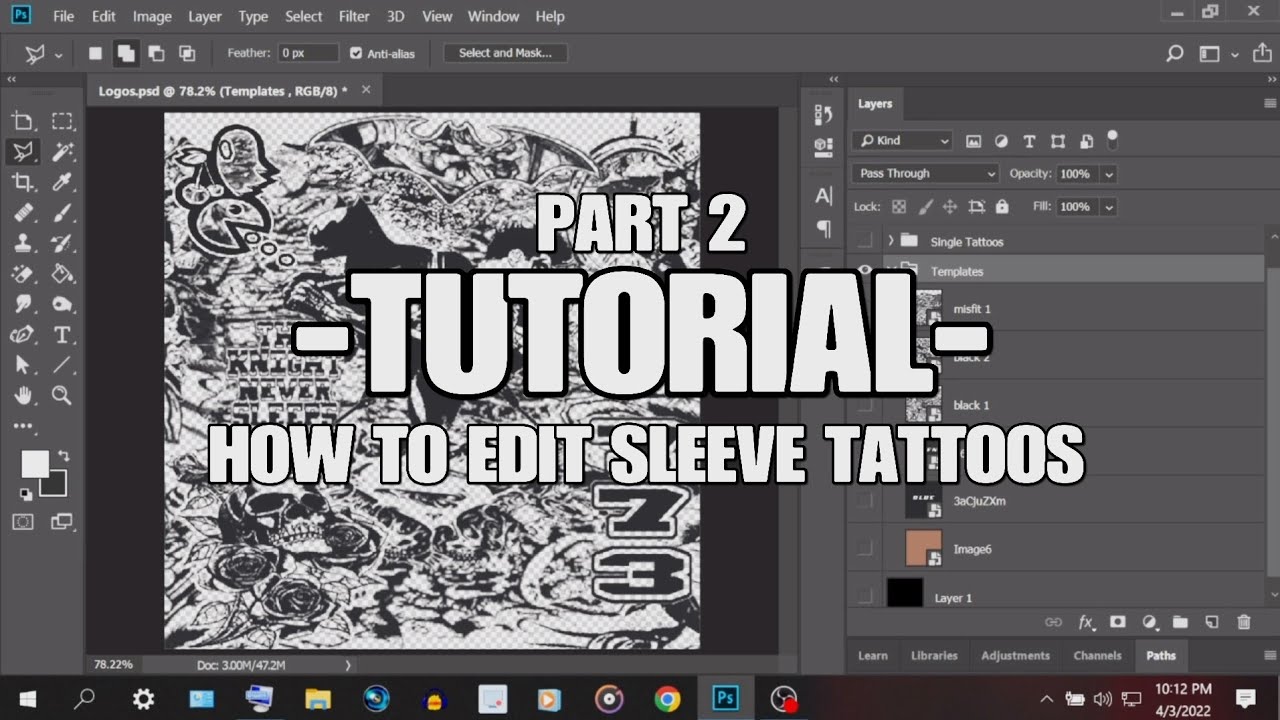This screenshot has width=1280, height=720.
Task: Select the Healing Brush tool
Action: click(22, 212)
